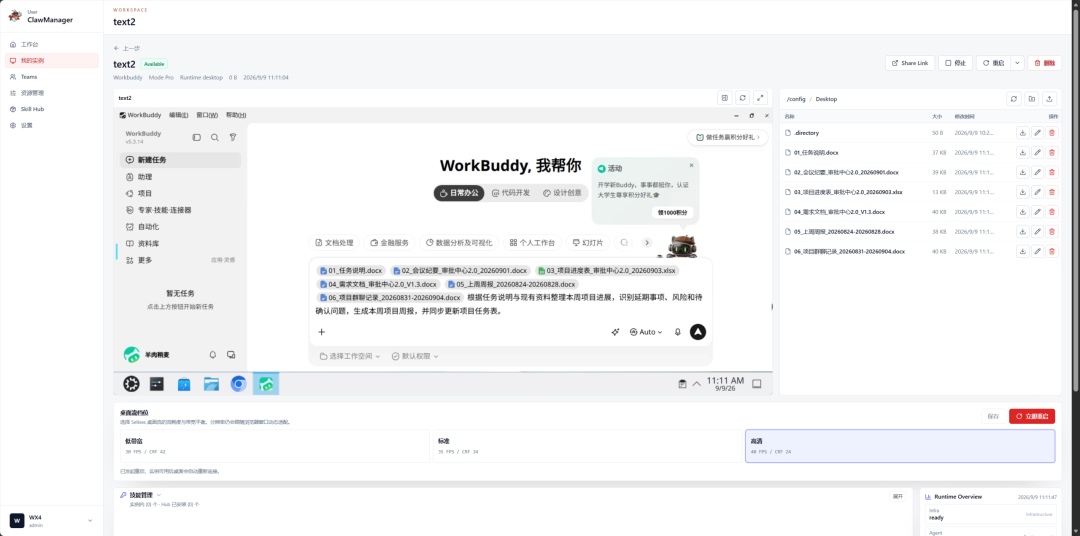The image size is (1080, 536).
Task: Refresh the Desktop file list
Action: pos(1014,99)
